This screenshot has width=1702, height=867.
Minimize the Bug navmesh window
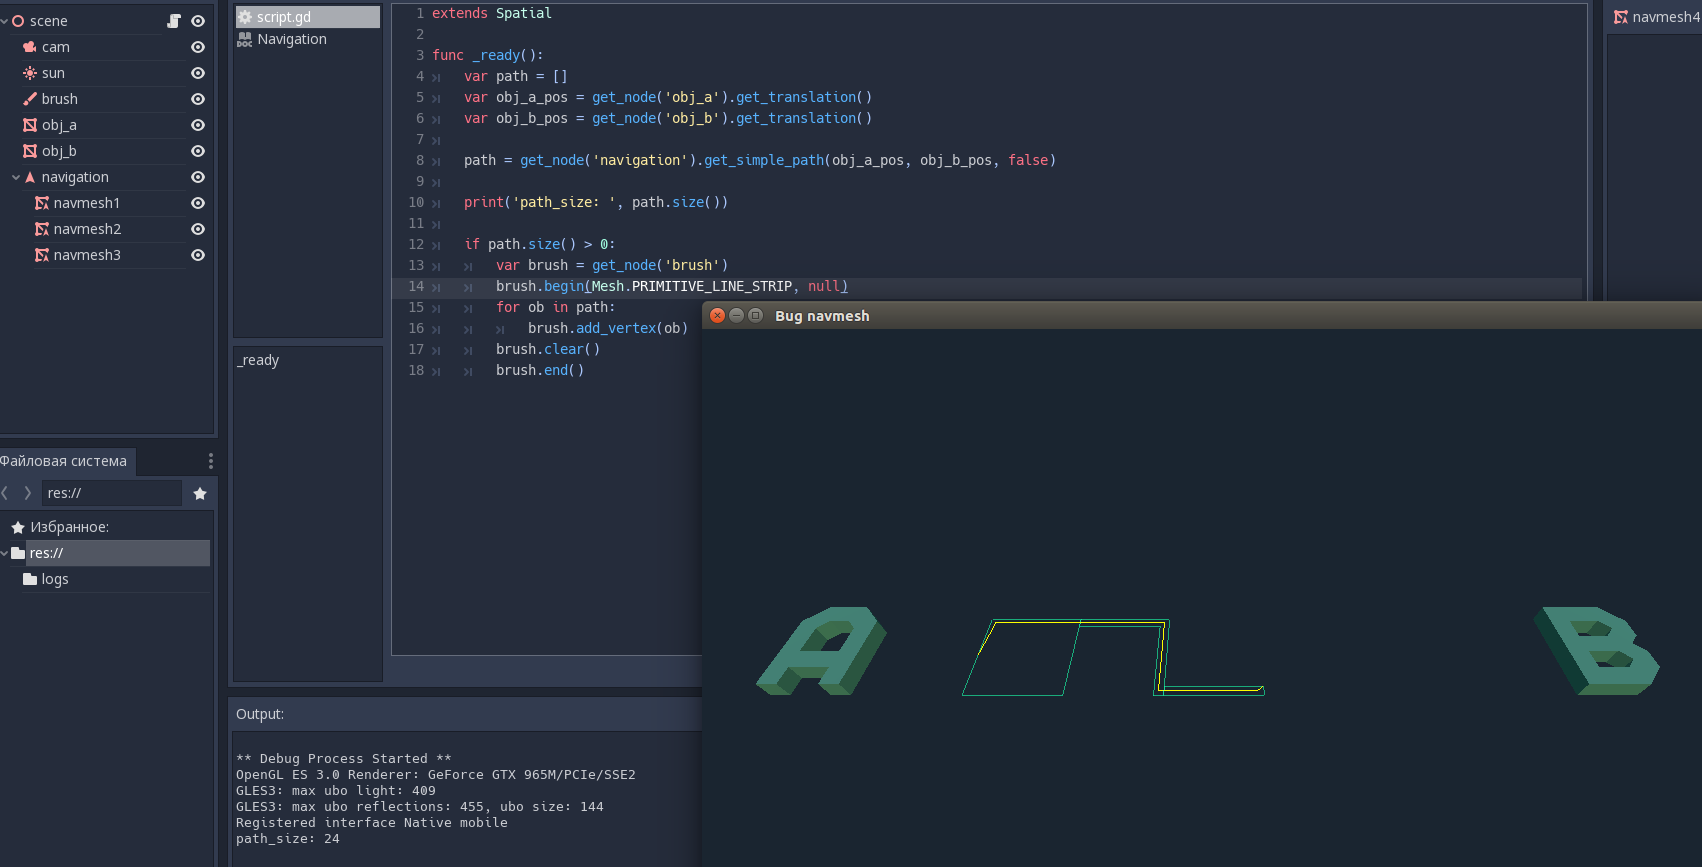click(736, 315)
